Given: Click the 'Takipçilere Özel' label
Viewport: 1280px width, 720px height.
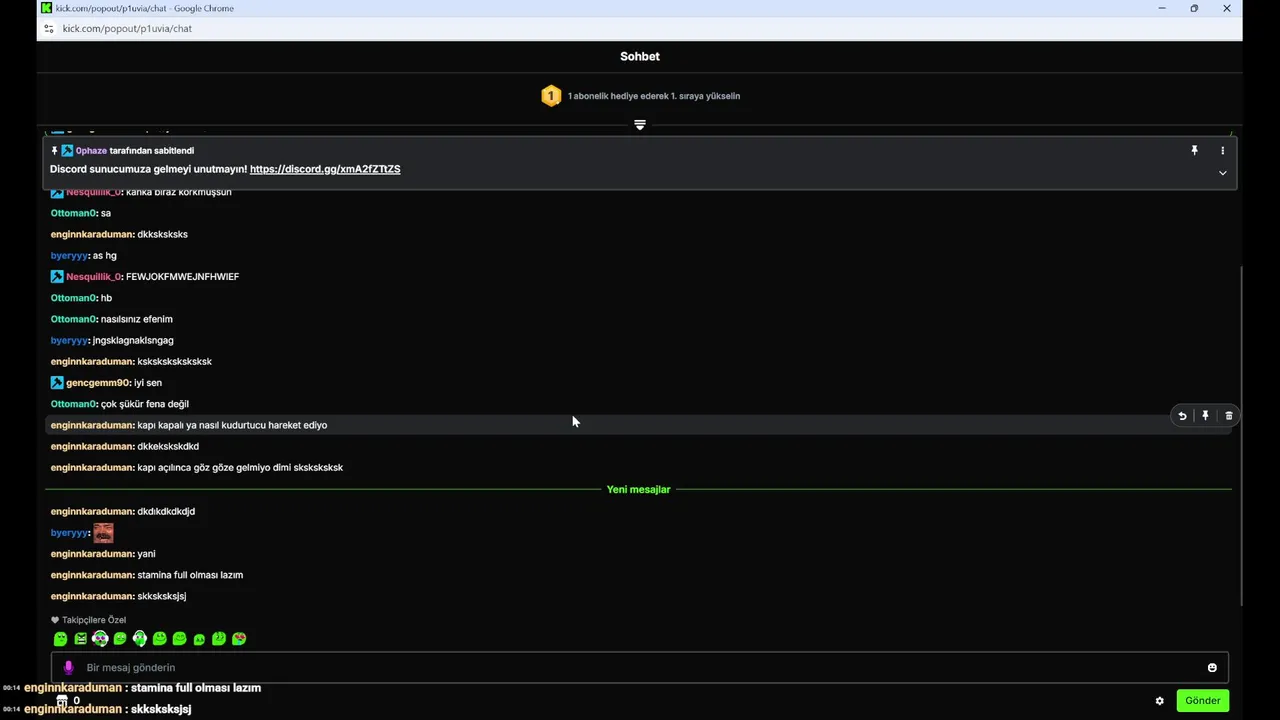Looking at the screenshot, I should tap(94, 620).
